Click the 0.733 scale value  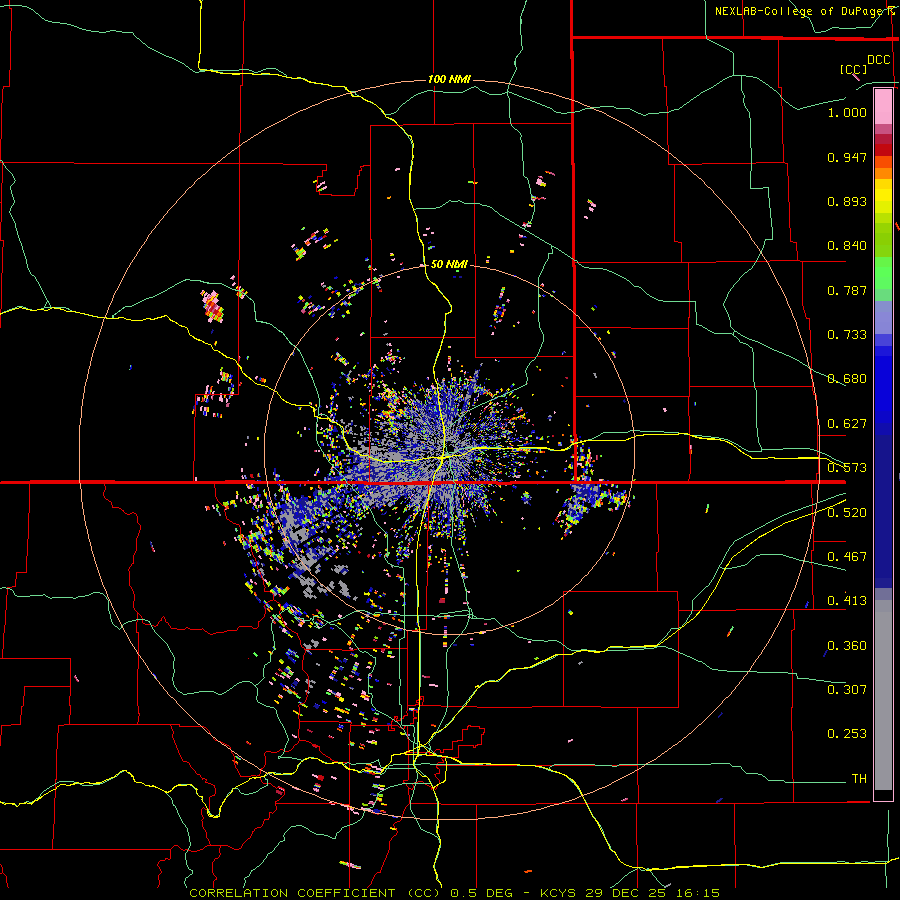pos(847,335)
